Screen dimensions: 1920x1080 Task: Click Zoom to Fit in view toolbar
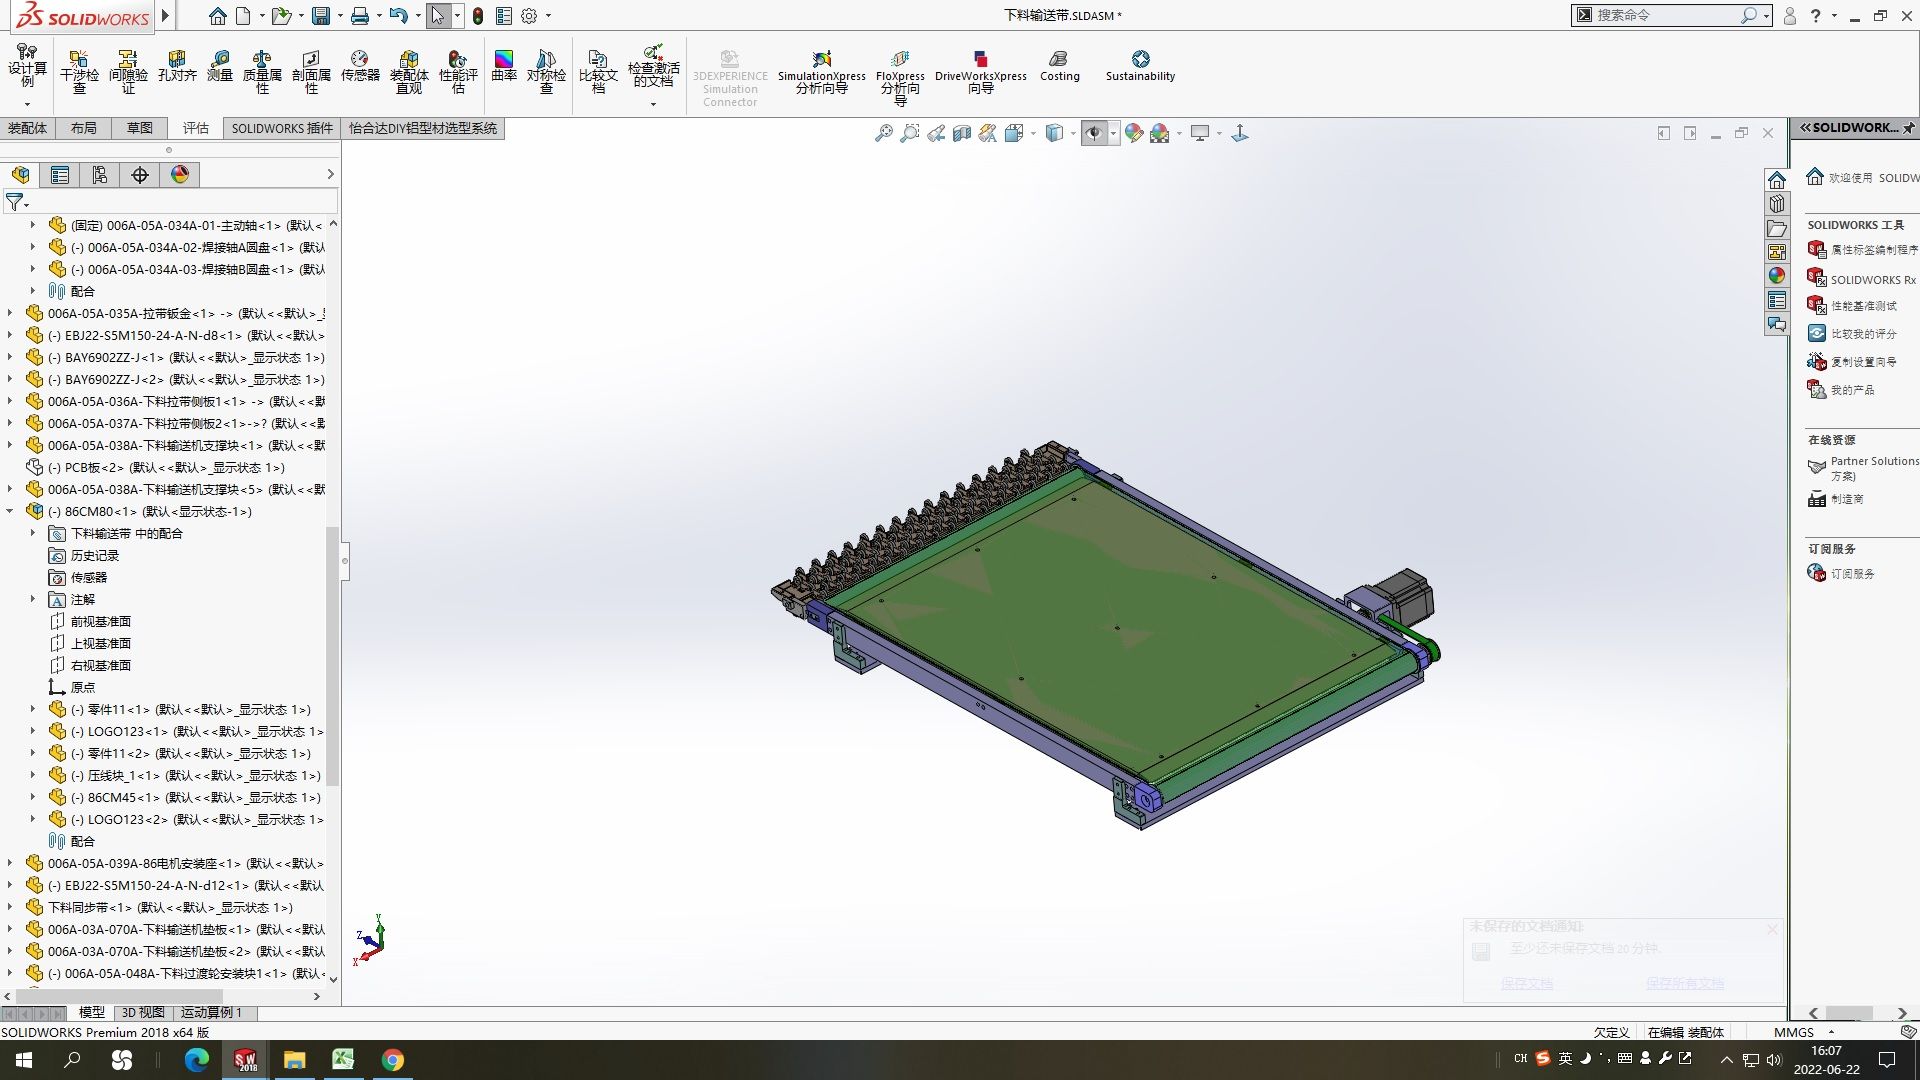(884, 133)
